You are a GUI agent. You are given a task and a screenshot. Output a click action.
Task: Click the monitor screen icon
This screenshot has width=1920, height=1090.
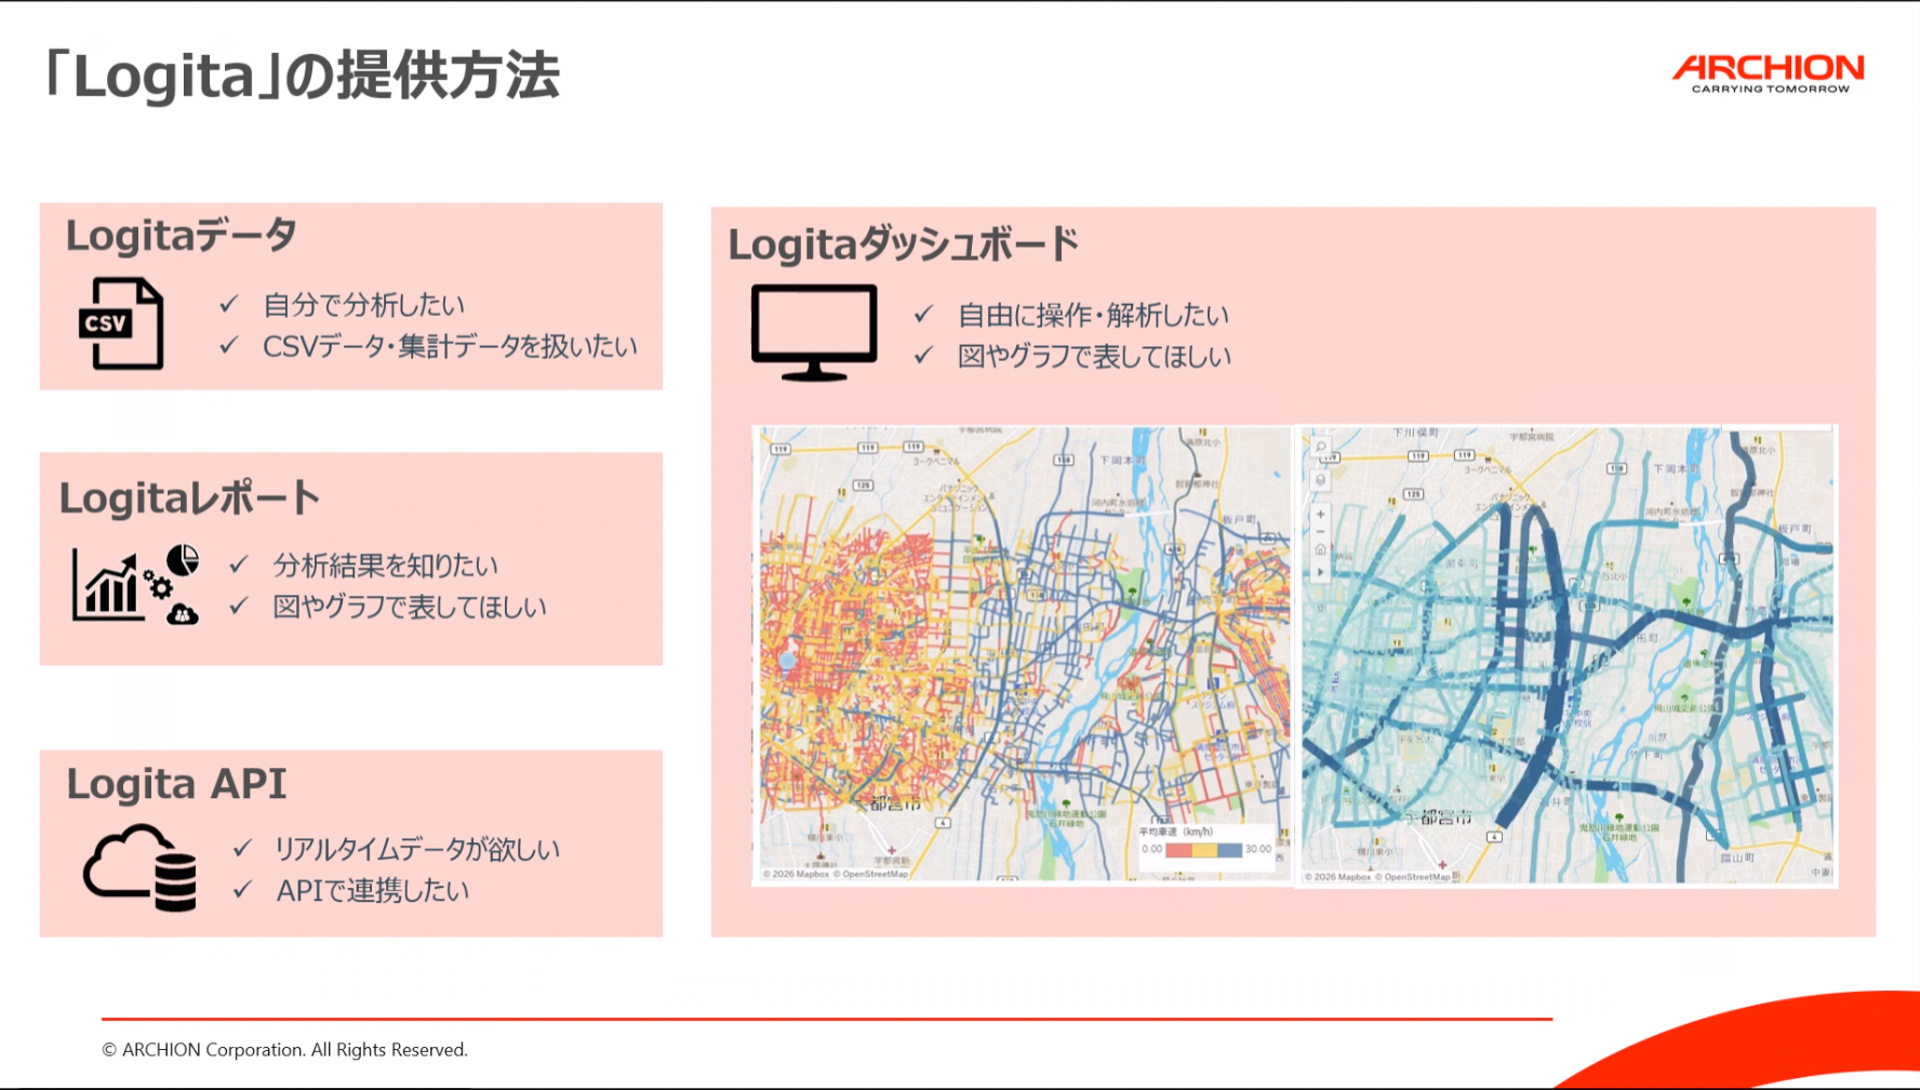814,333
